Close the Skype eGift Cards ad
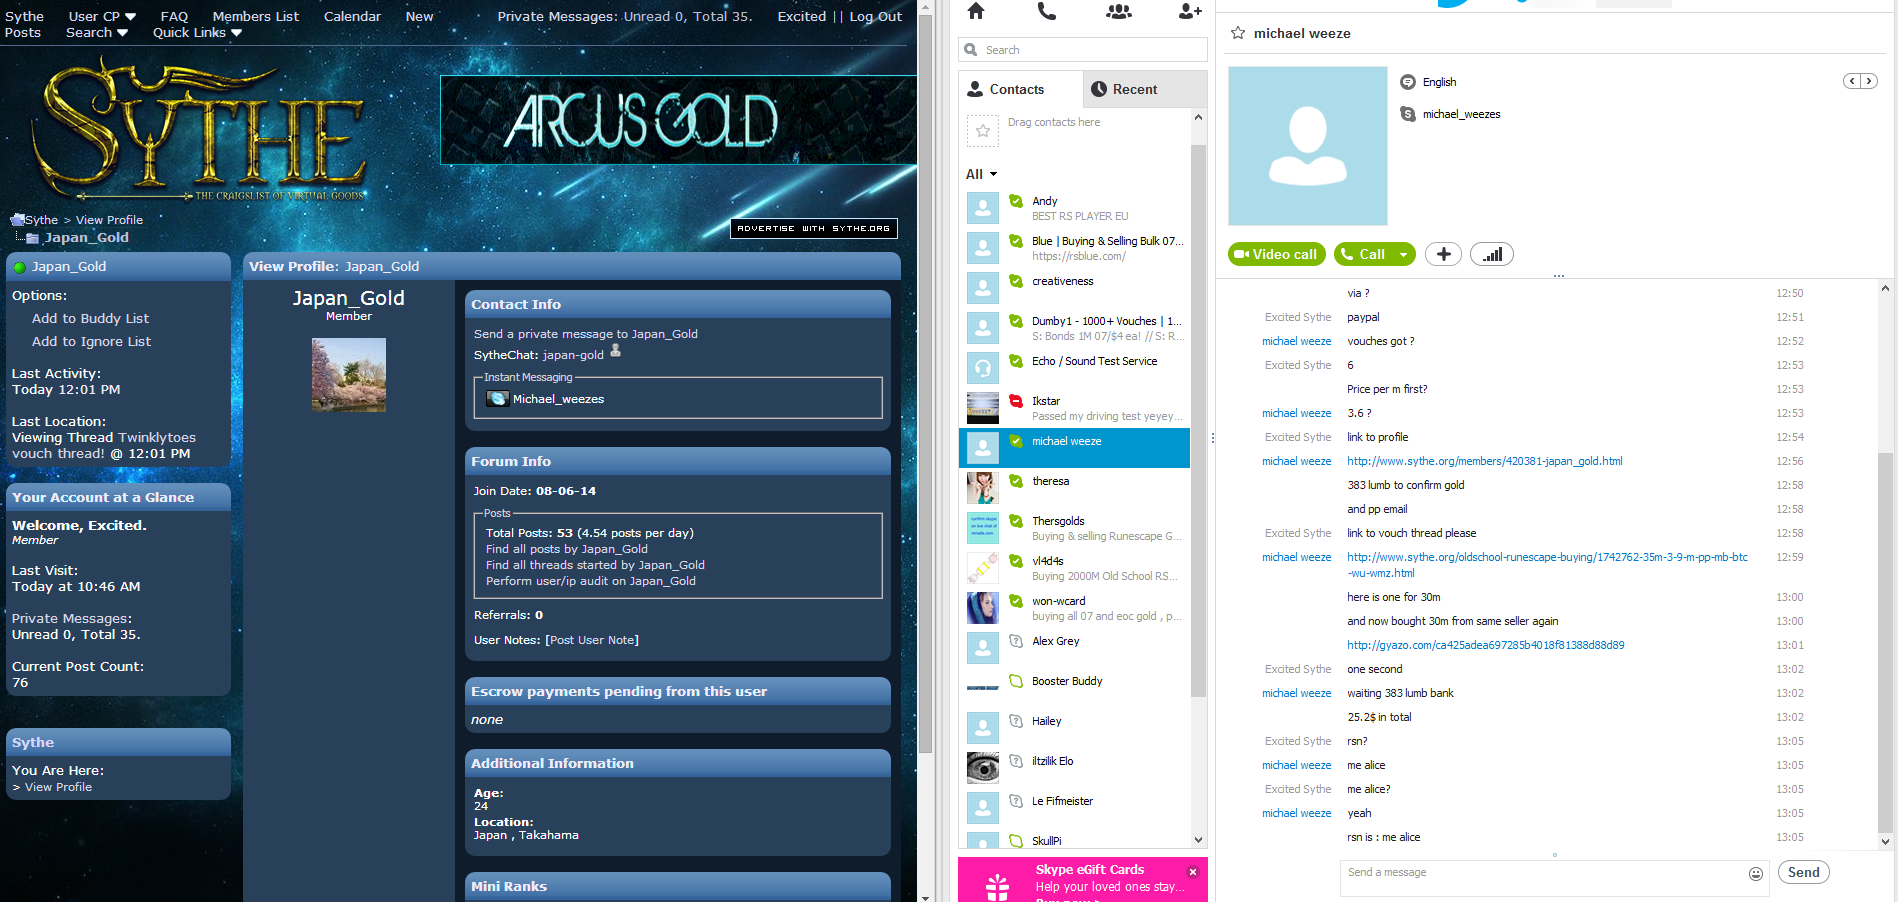This screenshot has height=902, width=1898. pos(1193,872)
